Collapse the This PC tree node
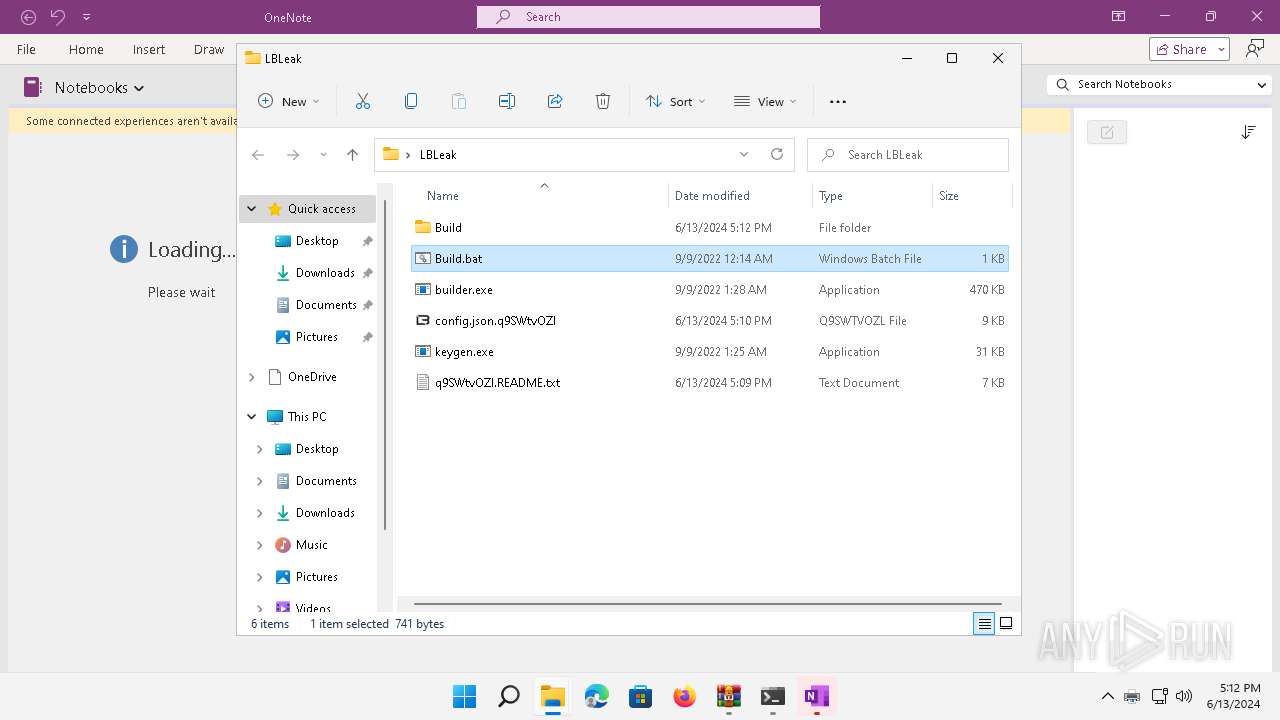The height and width of the screenshot is (720, 1280). point(251,417)
